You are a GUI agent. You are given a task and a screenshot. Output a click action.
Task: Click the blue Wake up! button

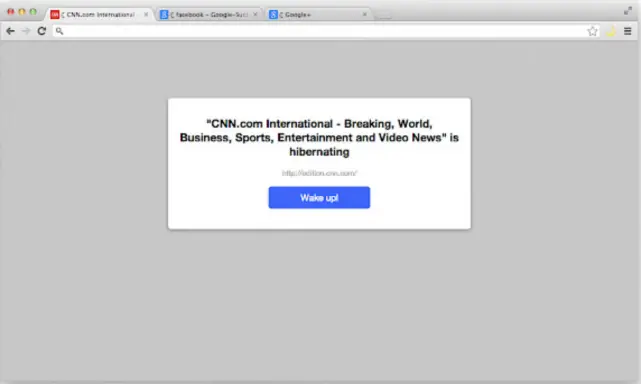click(x=319, y=198)
